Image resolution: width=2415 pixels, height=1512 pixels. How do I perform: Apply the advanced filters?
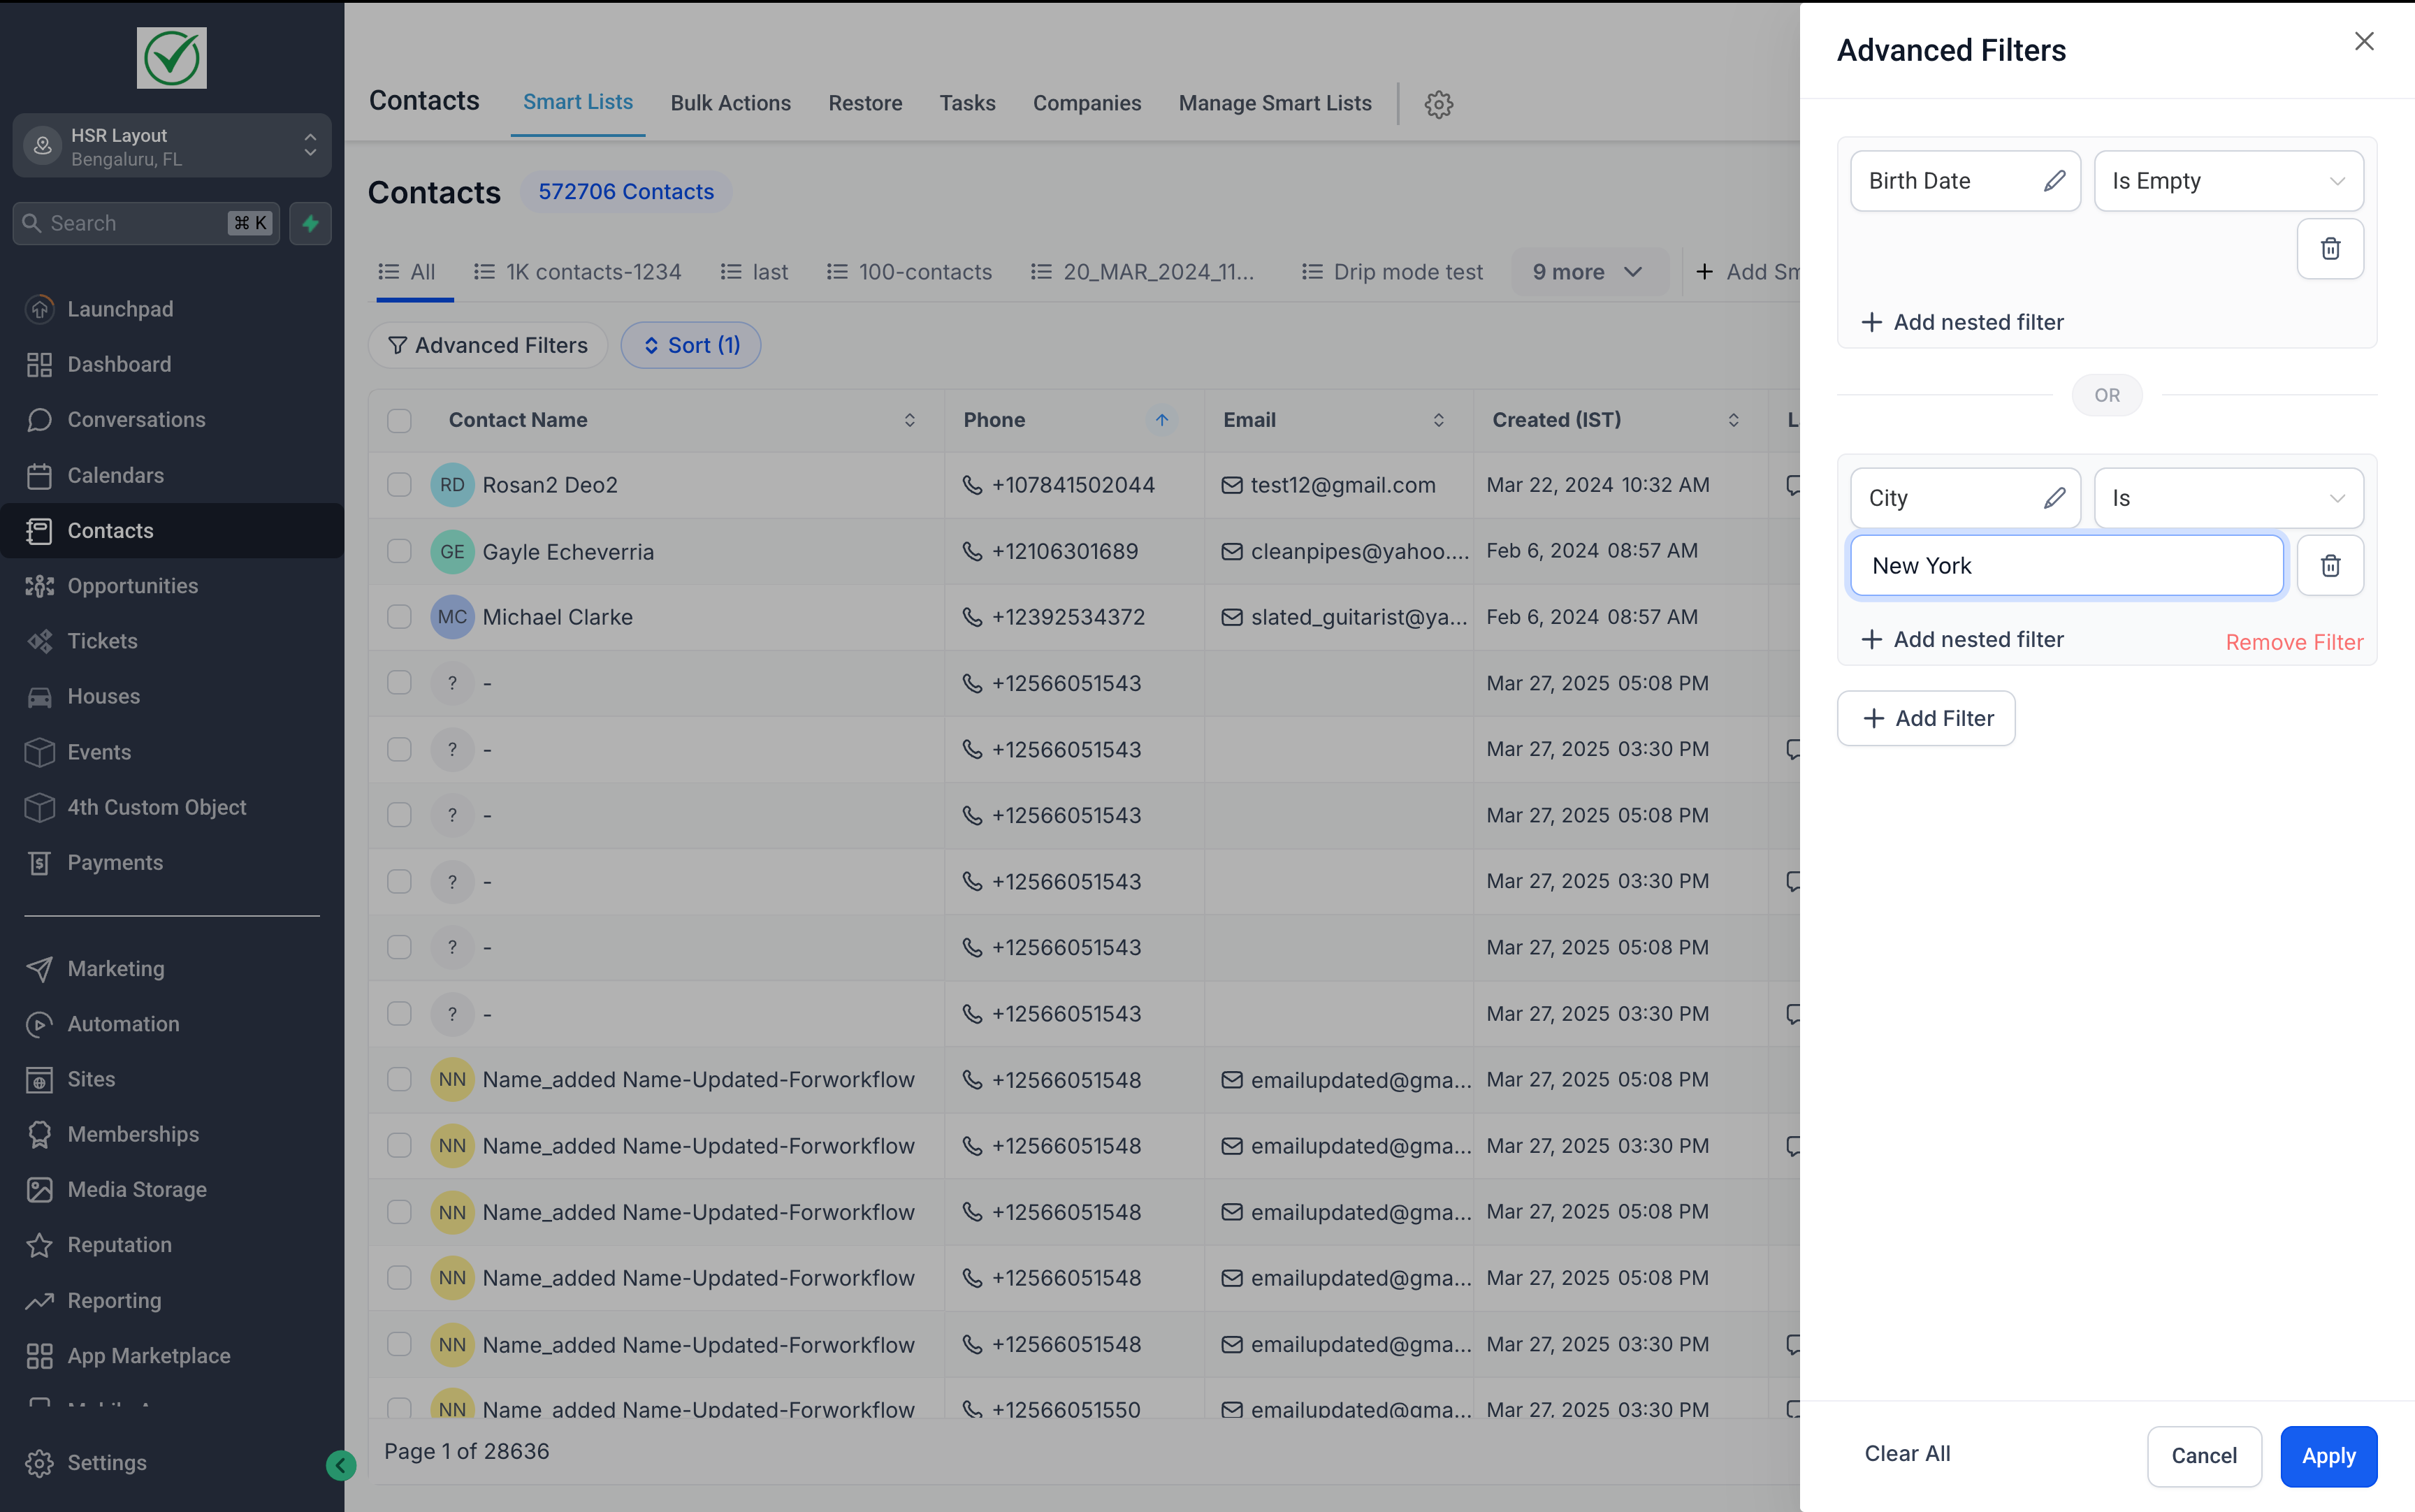click(x=2326, y=1456)
